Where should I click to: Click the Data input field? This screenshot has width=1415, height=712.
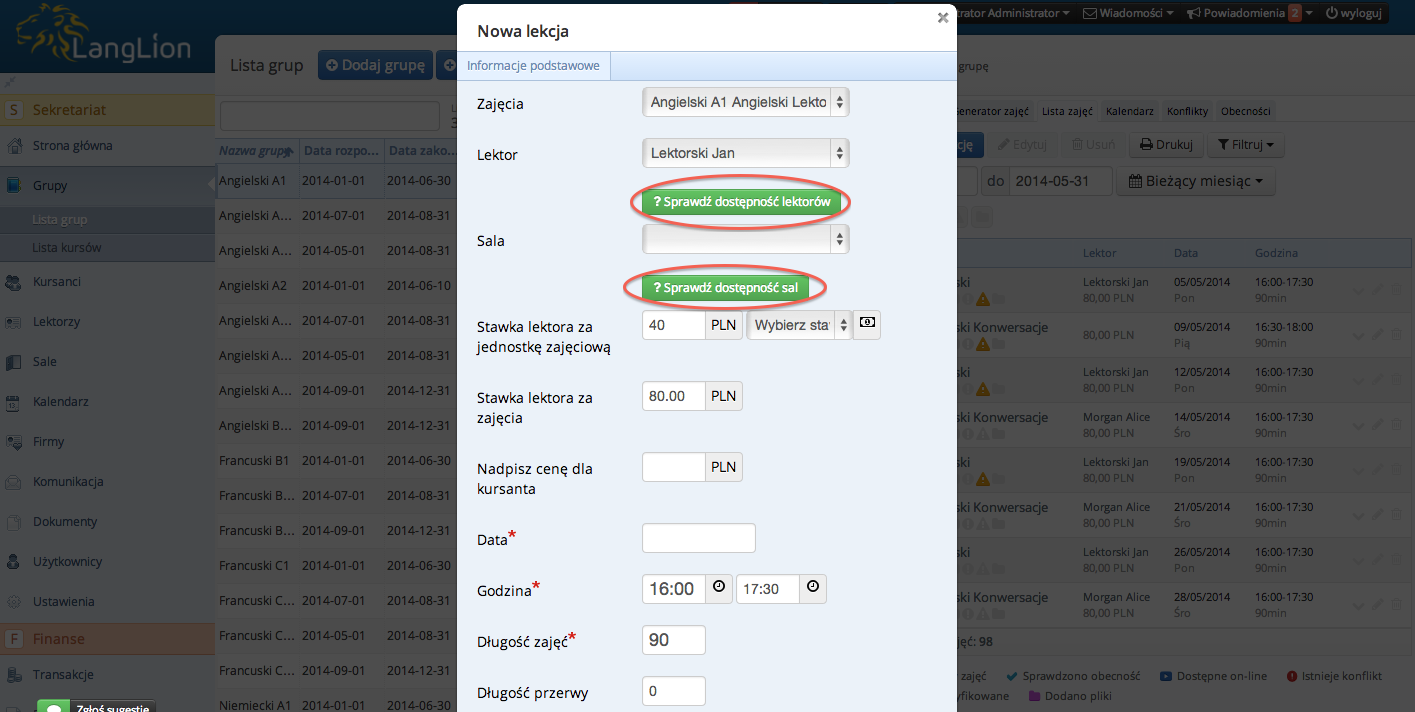point(698,538)
